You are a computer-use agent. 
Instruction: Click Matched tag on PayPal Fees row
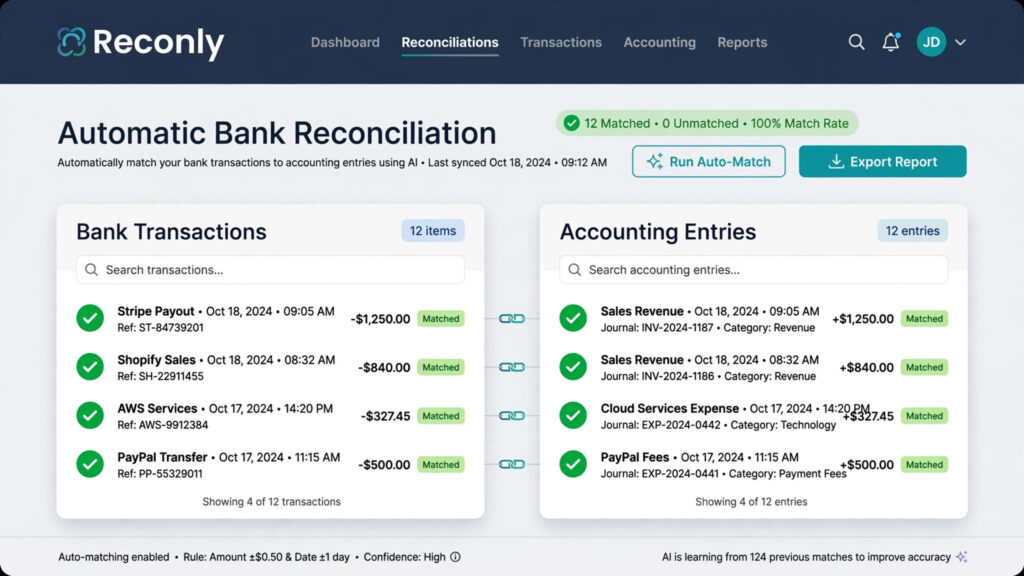[924, 464]
